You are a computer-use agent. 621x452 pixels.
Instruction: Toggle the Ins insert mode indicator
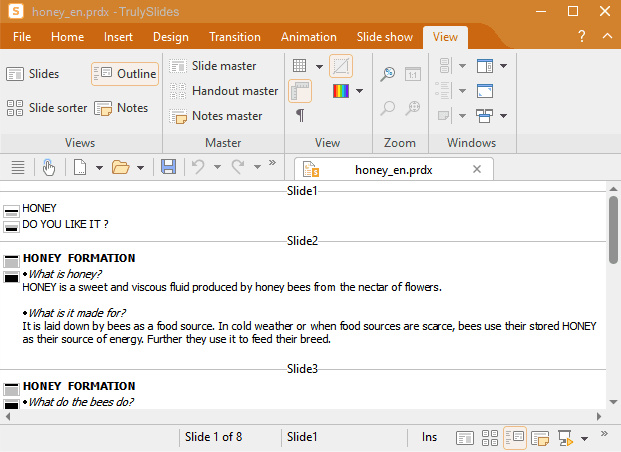[430, 437]
